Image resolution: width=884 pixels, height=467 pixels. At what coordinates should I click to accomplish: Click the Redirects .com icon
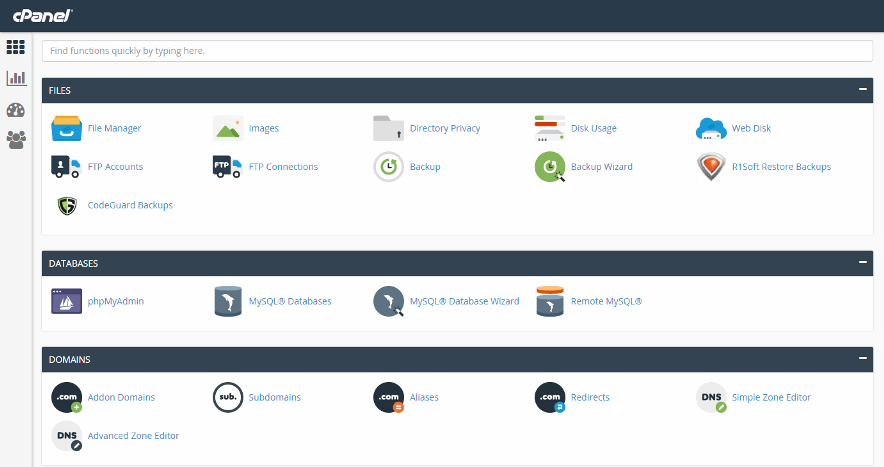point(550,398)
